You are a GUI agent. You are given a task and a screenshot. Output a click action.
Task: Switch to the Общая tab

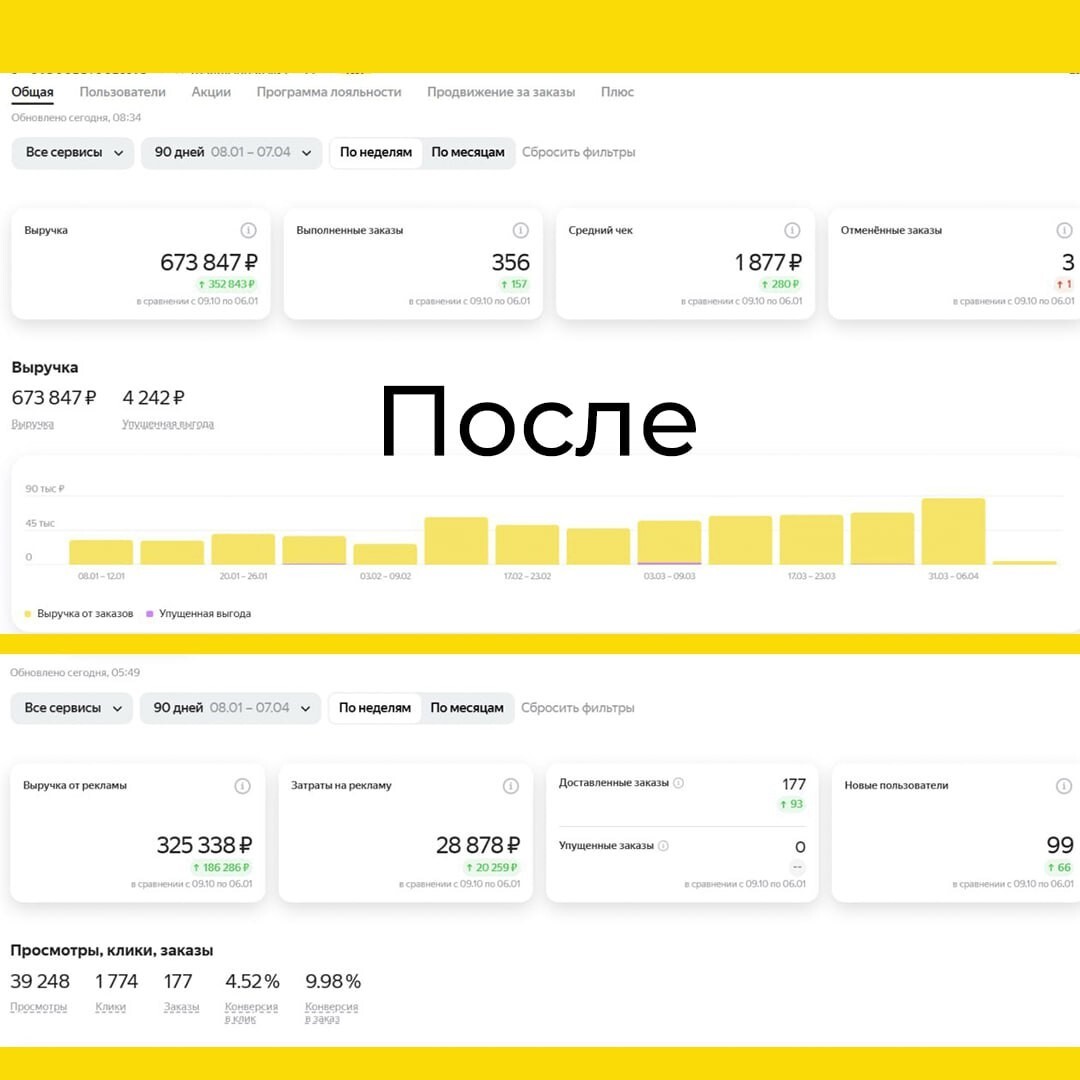click(x=32, y=92)
